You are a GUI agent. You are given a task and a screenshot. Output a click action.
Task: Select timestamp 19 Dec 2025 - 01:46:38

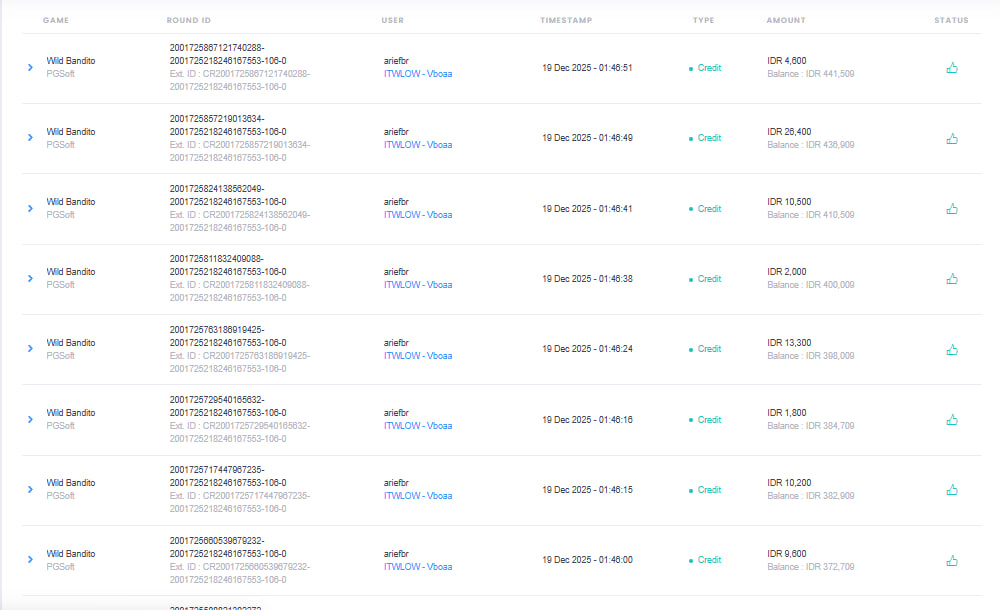[x=587, y=279]
